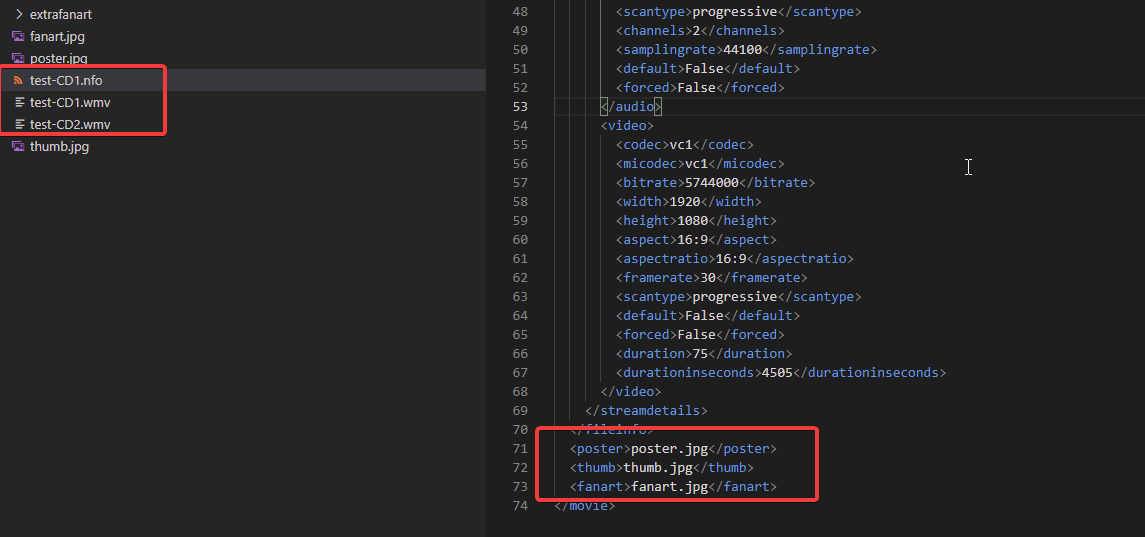Click the aspectratio tag line

point(735,259)
